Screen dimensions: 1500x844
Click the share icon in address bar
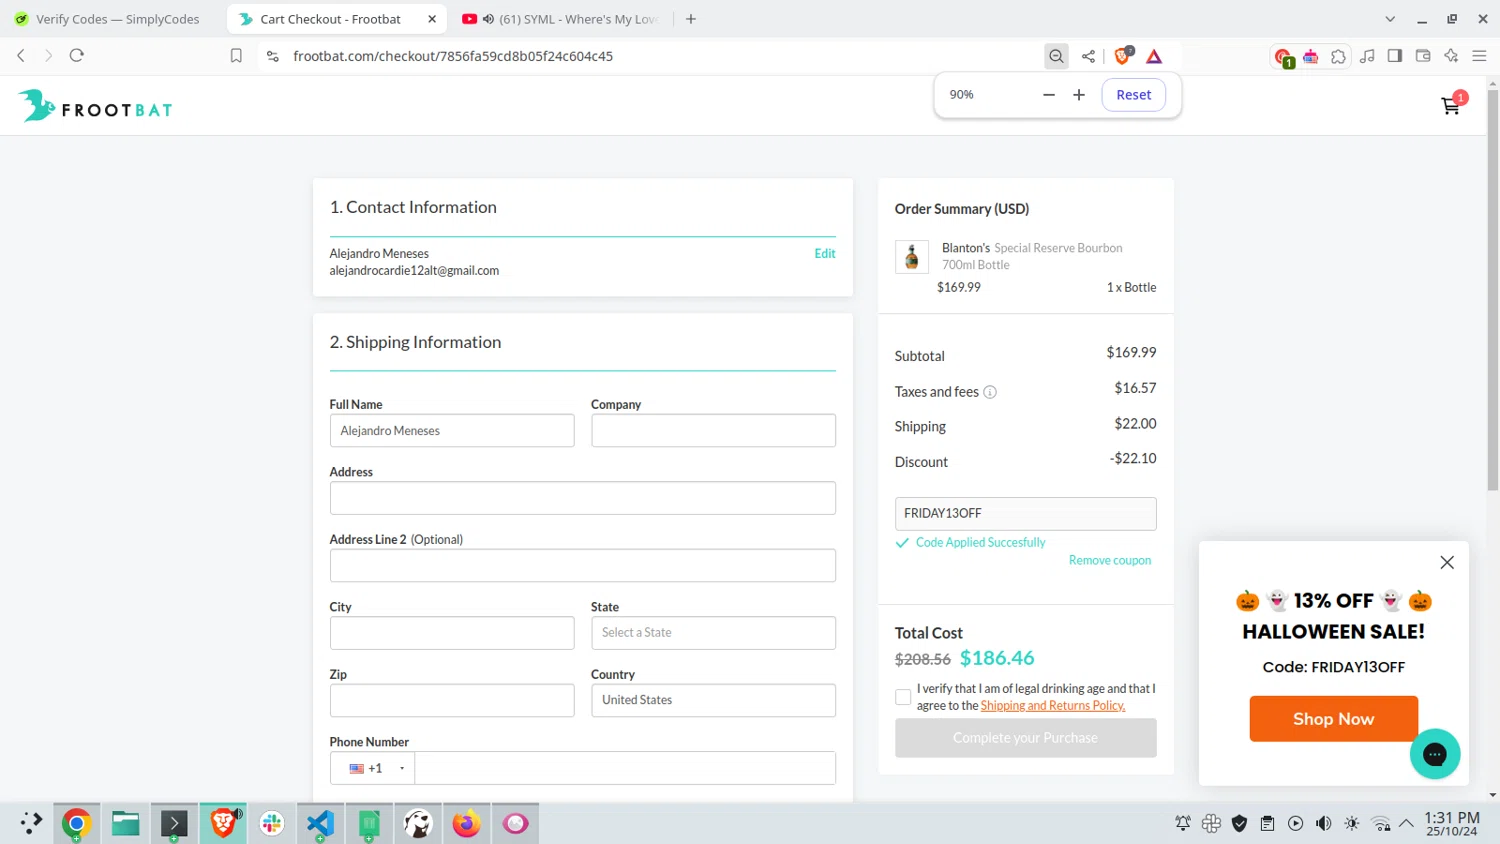[x=1088, y=56]
